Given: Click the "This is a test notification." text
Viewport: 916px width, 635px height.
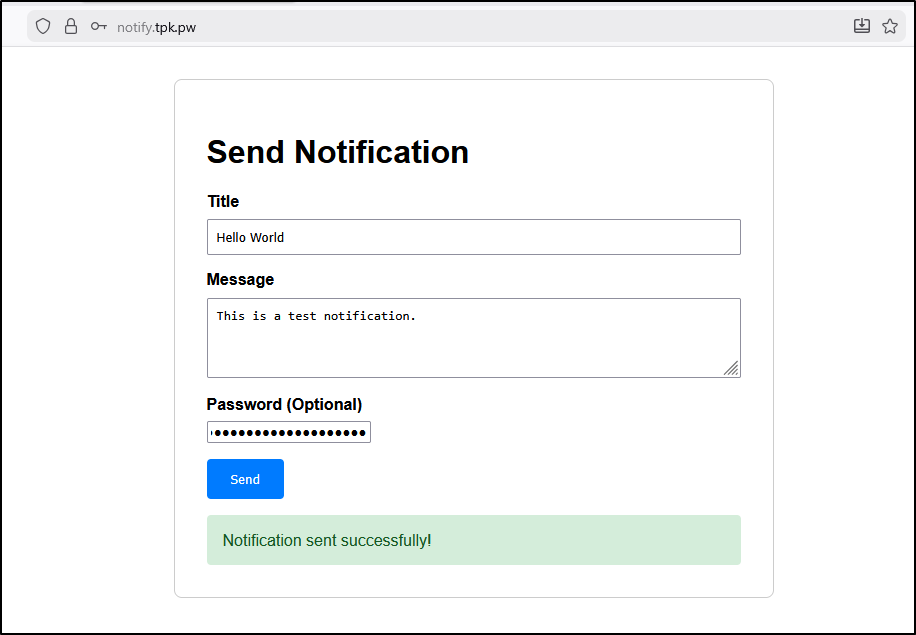Looking at the screenshot, I should pos(316,316).
